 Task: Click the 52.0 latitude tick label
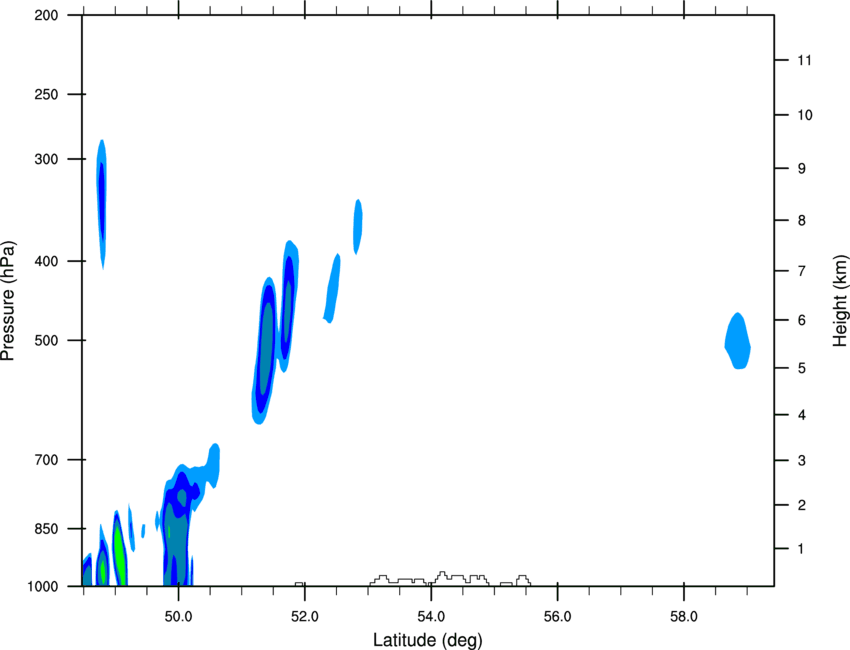[x=305, y=616]
